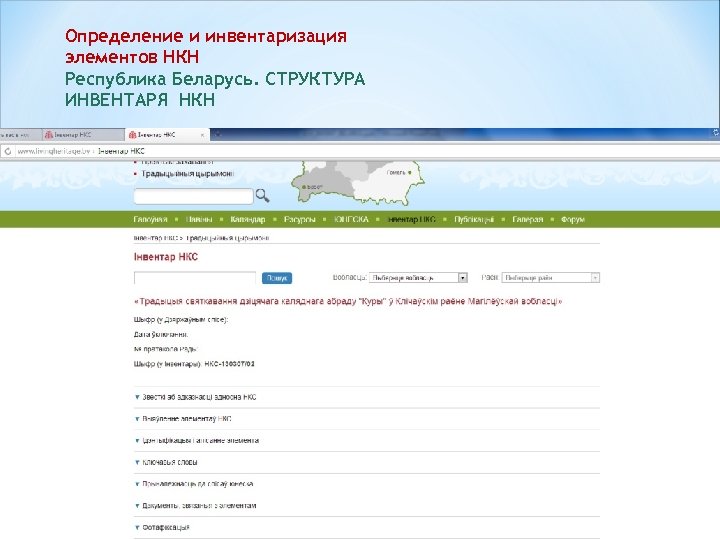Open the Галоўная menu item
This screenshot has width=720, height=540.
(150, 219)
